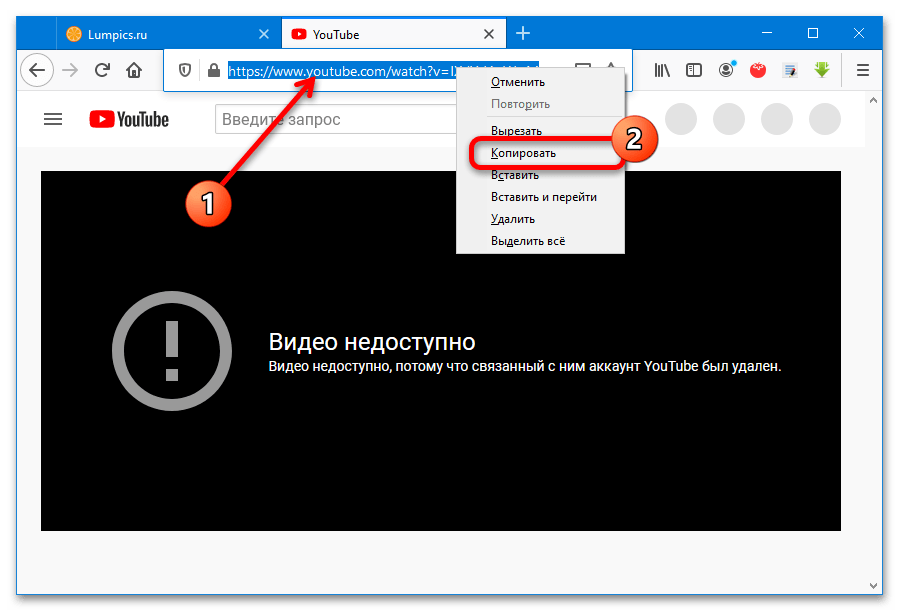Reload the current page
The image size is (899, 611).
click(102, 70)
